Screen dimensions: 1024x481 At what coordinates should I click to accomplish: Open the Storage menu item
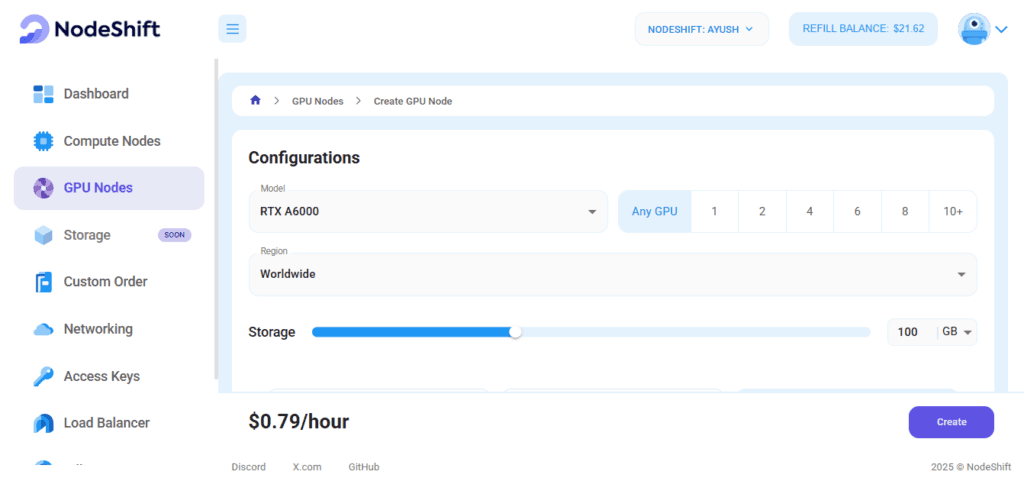click(x=87, y=235)
